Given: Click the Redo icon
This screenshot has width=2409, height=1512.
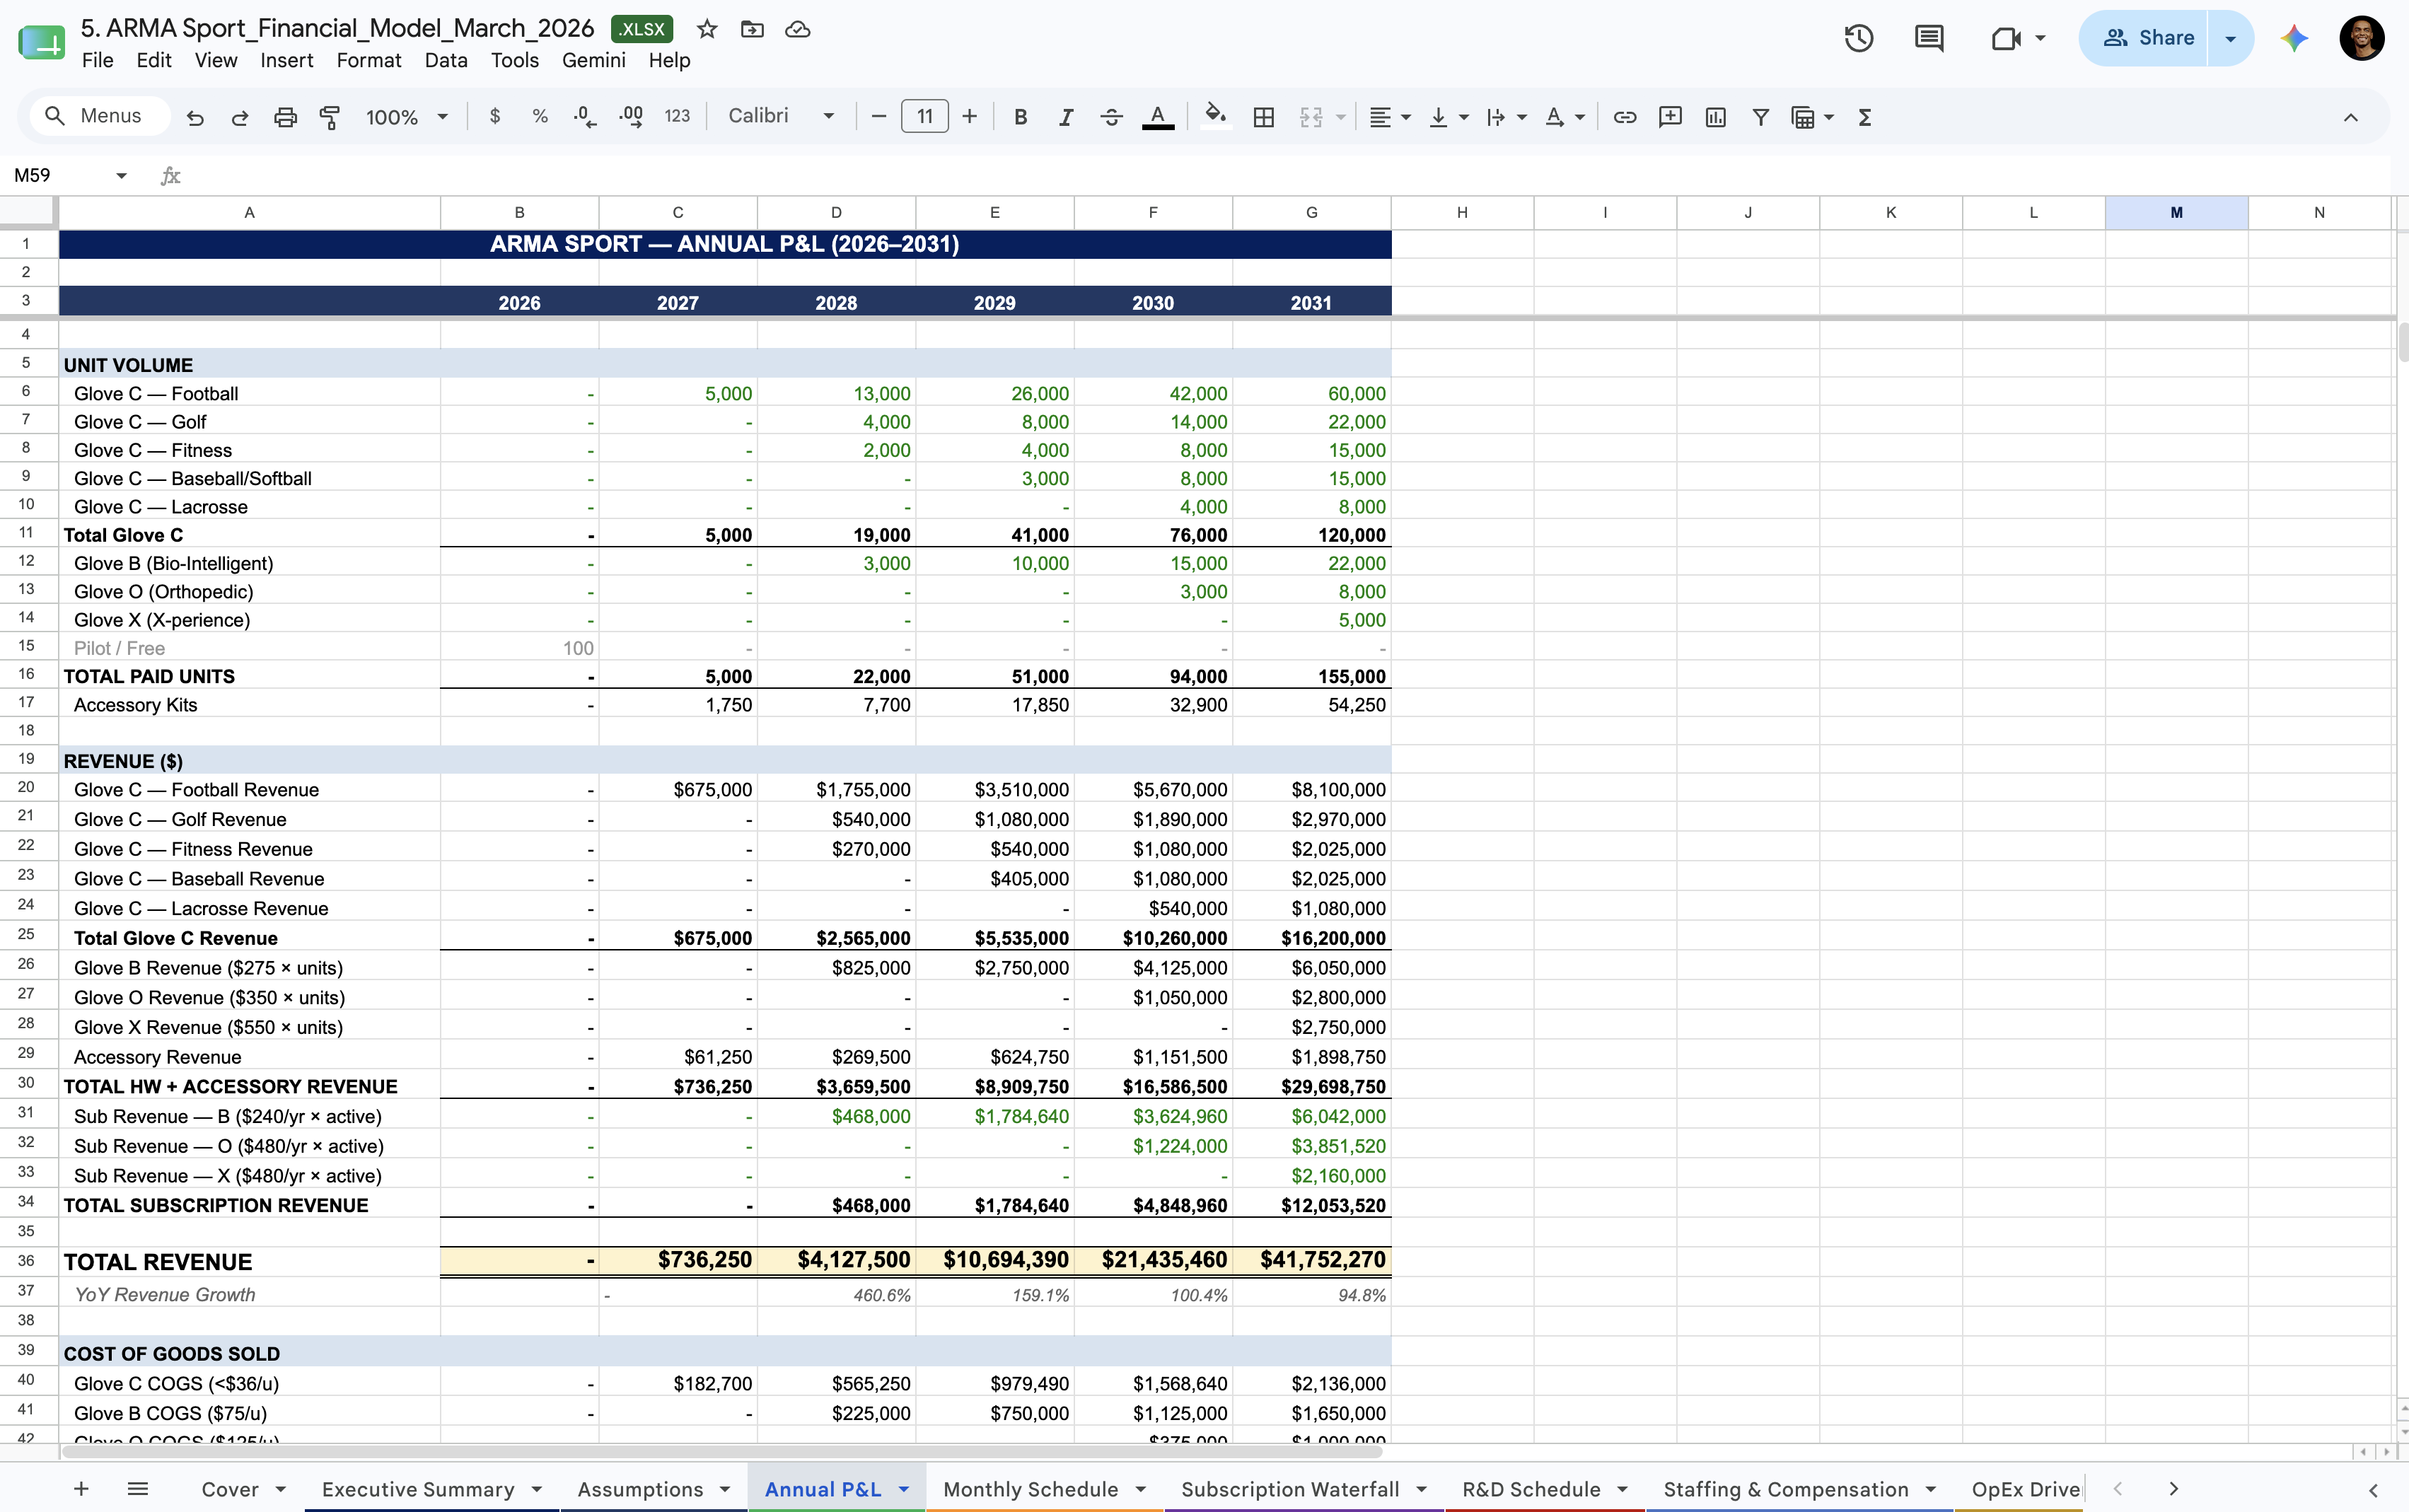Looking at the screenshot, I should pos(240,117).
